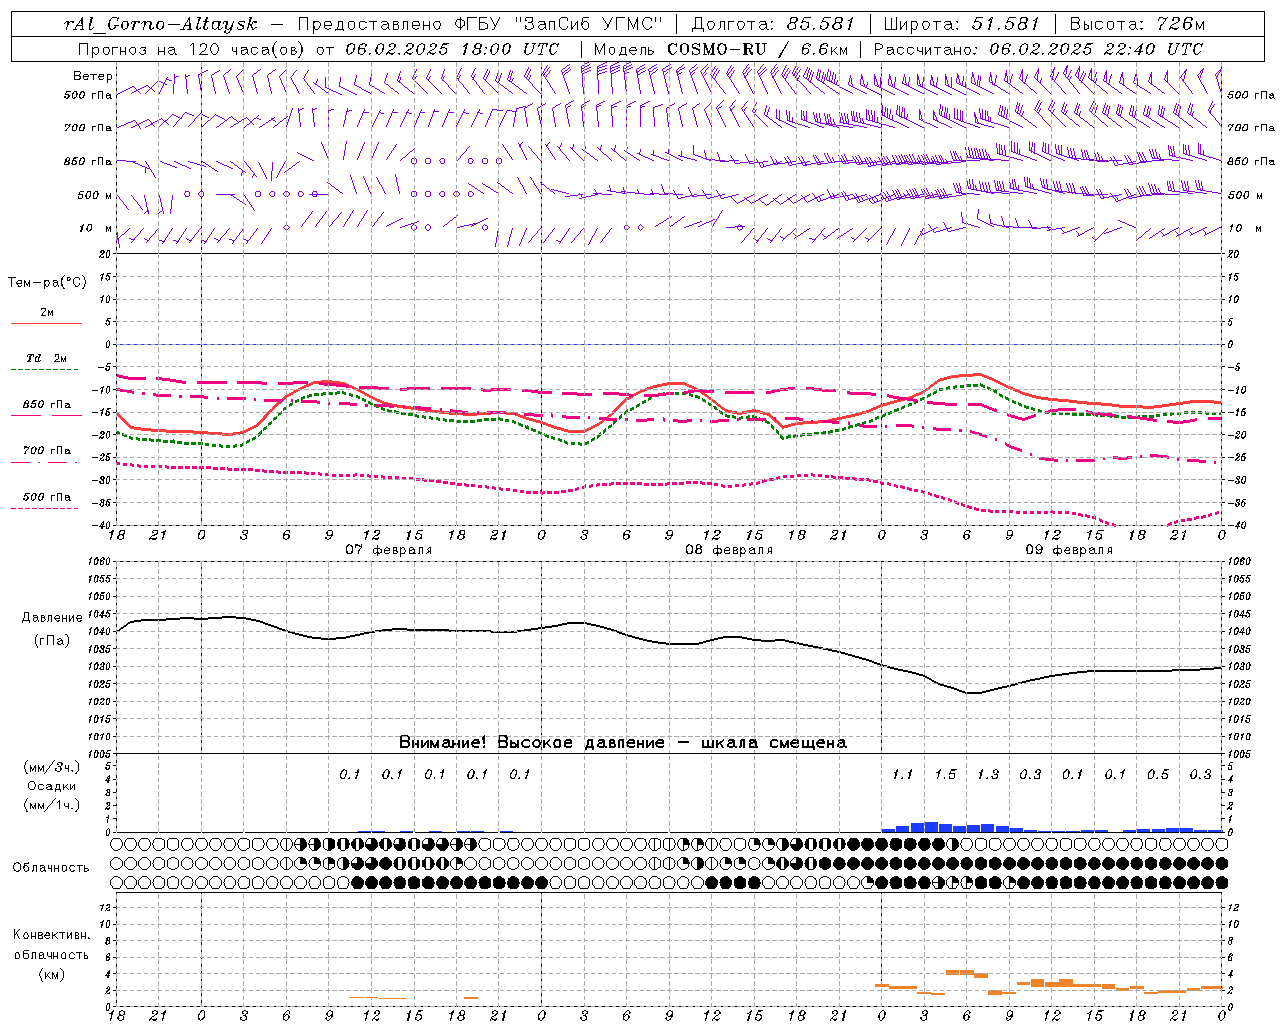Click the latitude value Широта: 51.581
The width and height of the screenshot is (1280, 1024).
(x=962, y=24)
